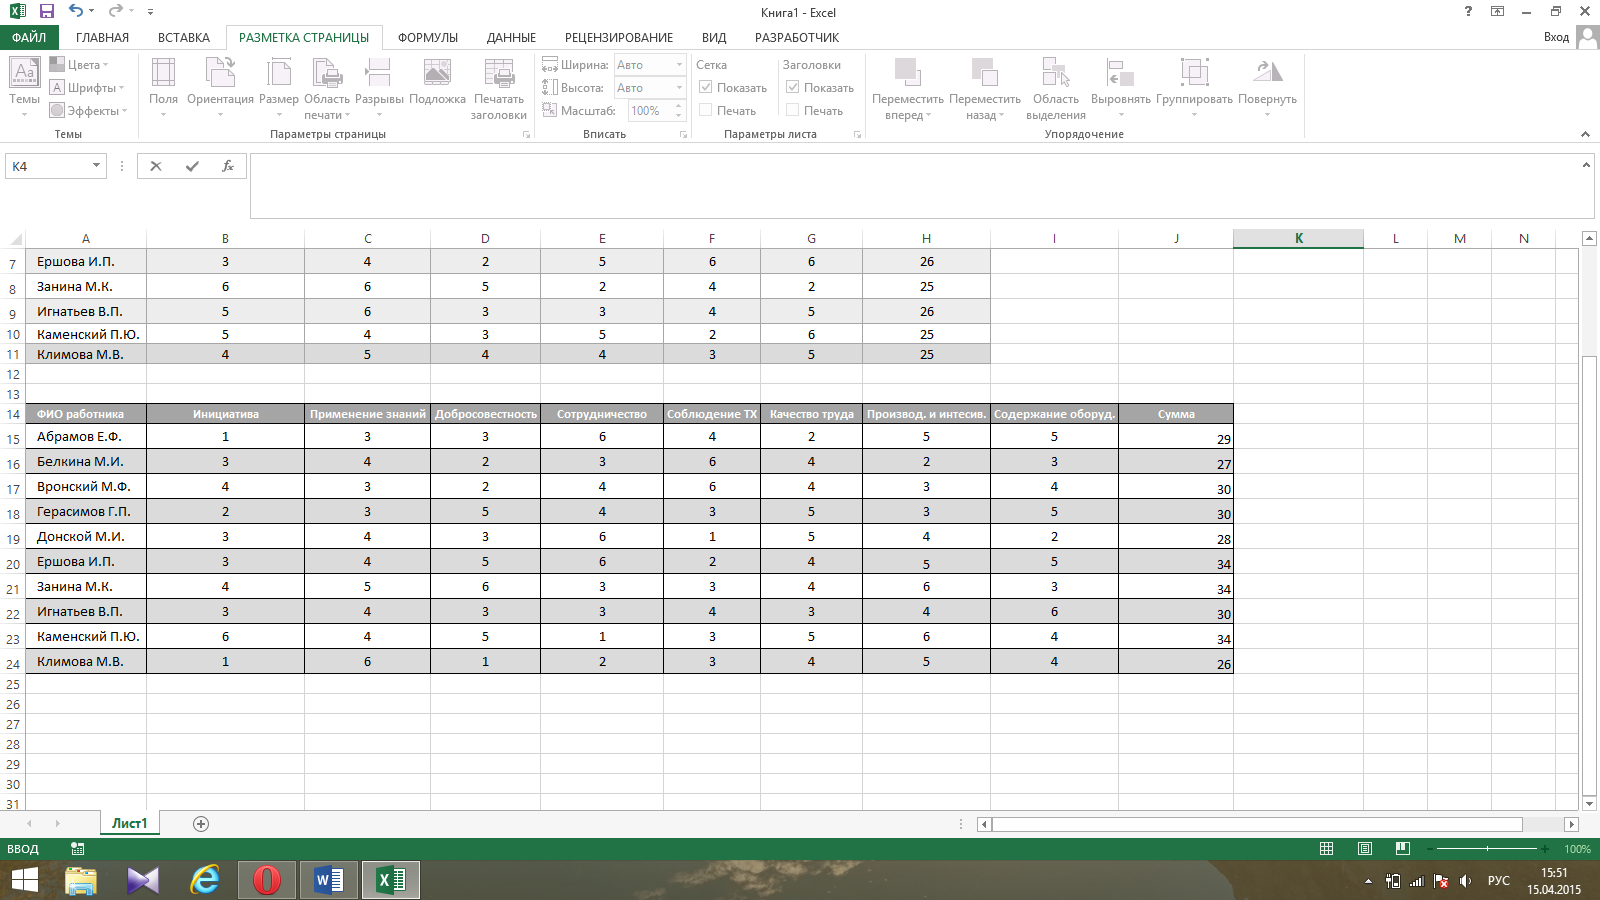The width and height of the screenshot is (1600, 900).
Task: Click in the formula bar input
Action: coord(915,186)
